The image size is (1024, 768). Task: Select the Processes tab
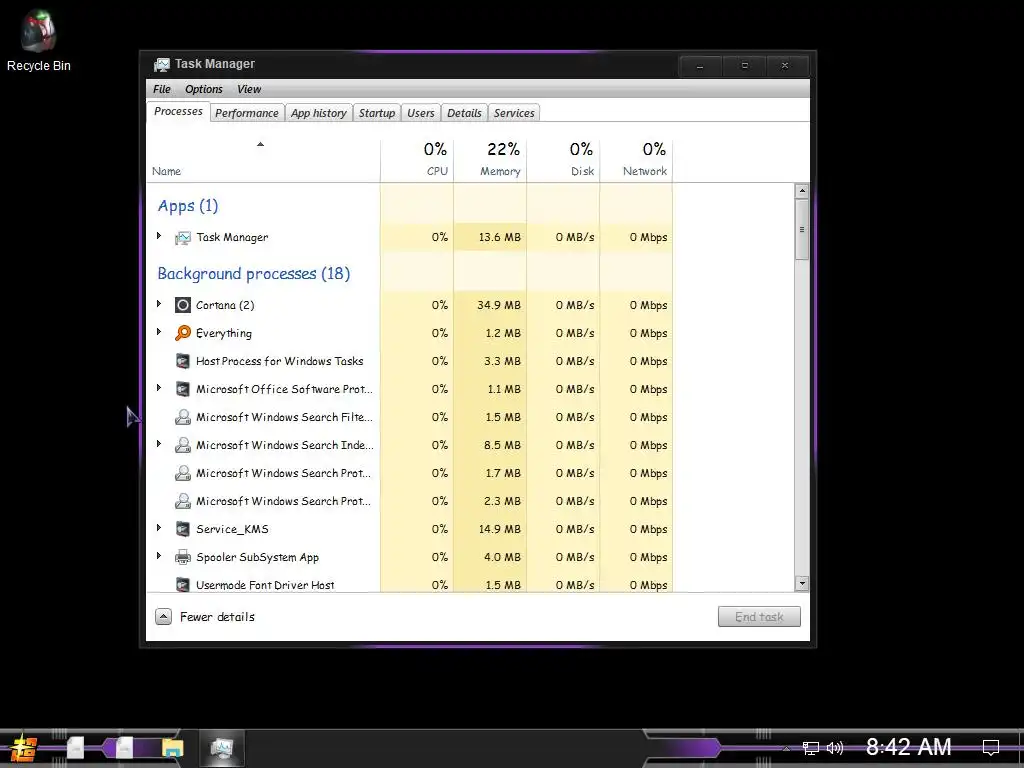[178, 112]
